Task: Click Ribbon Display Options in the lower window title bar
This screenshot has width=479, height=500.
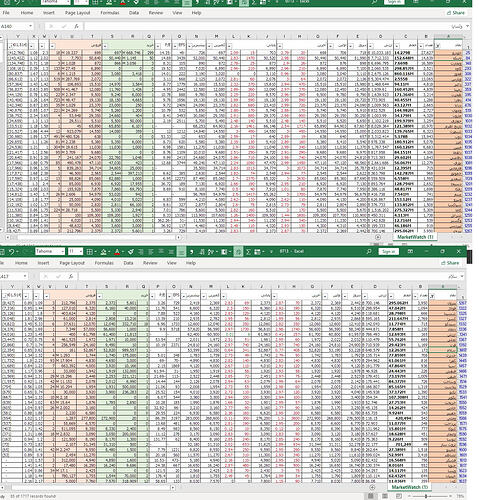Action: pos(410,251)
